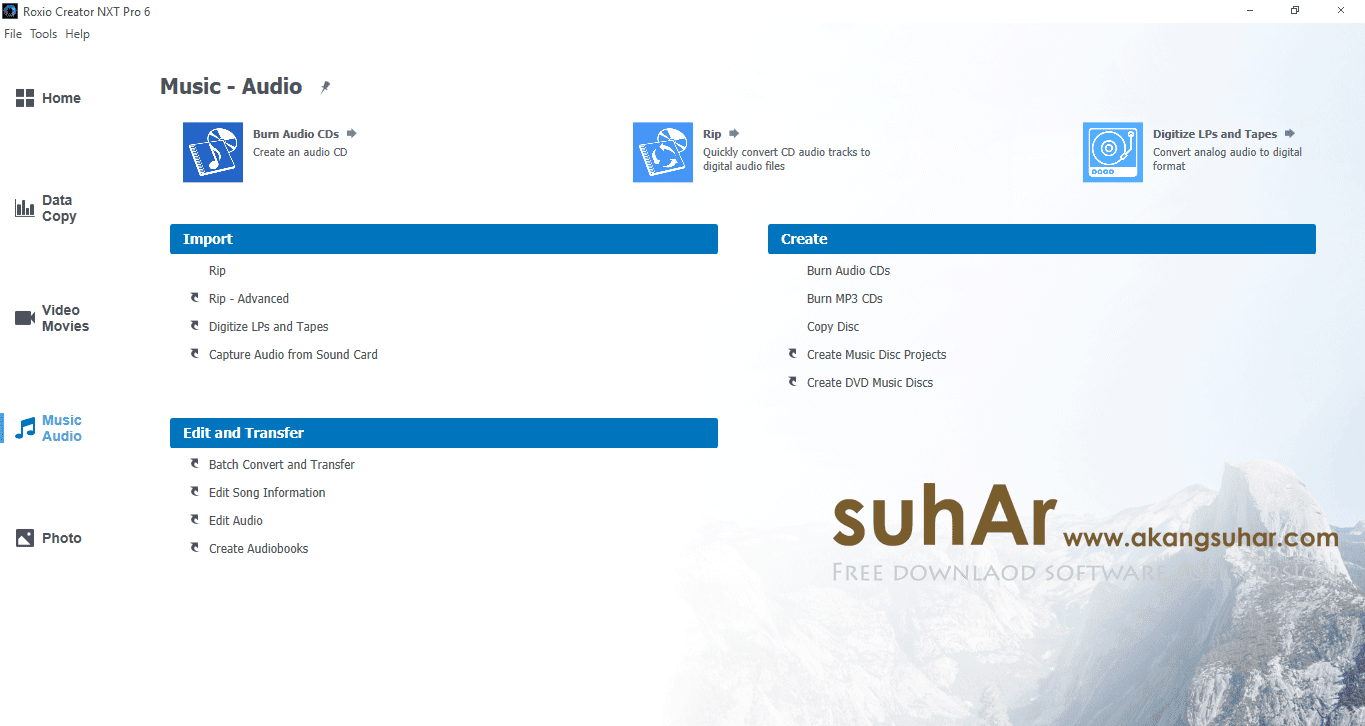Open Digitize LPs and Tapes under Import
The width and height of the screenshot is (1365, 726).
click(x=268, y=327)
